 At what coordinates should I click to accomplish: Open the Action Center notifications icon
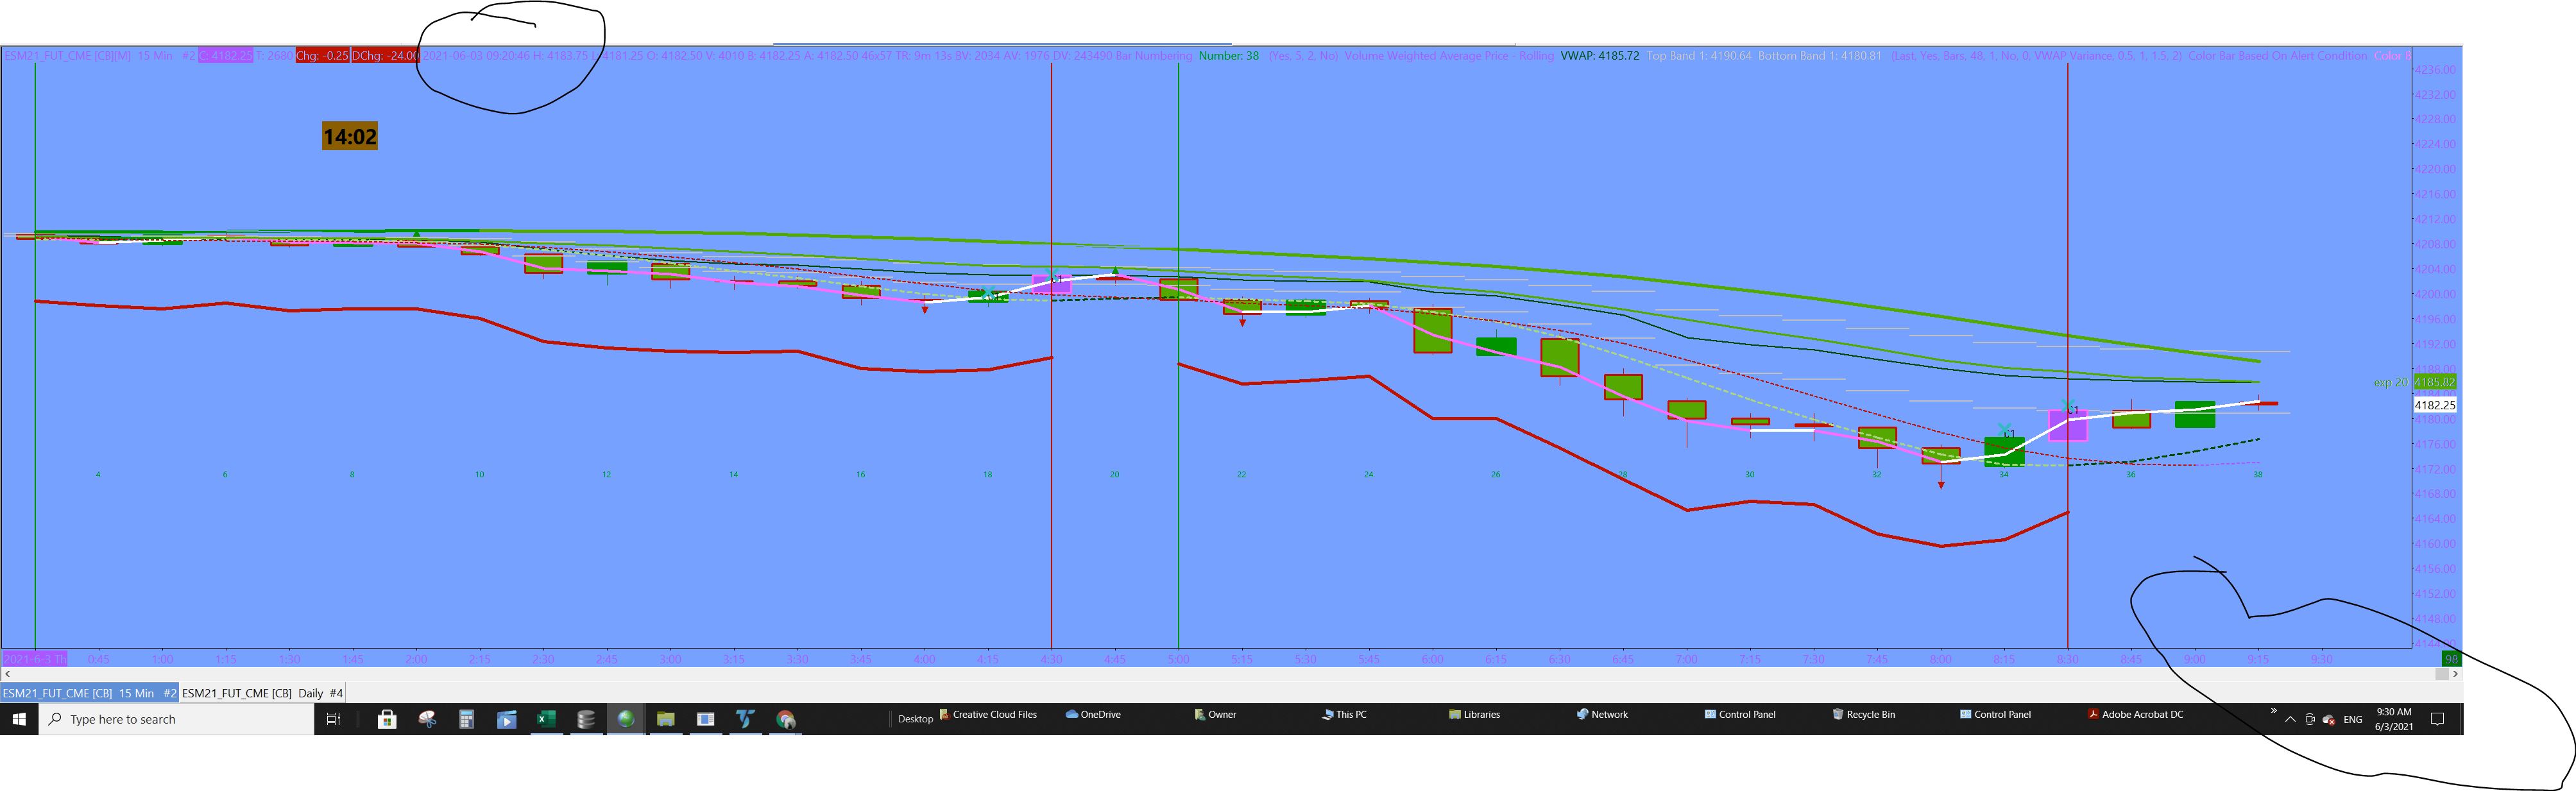click(x=2437, y=719)
